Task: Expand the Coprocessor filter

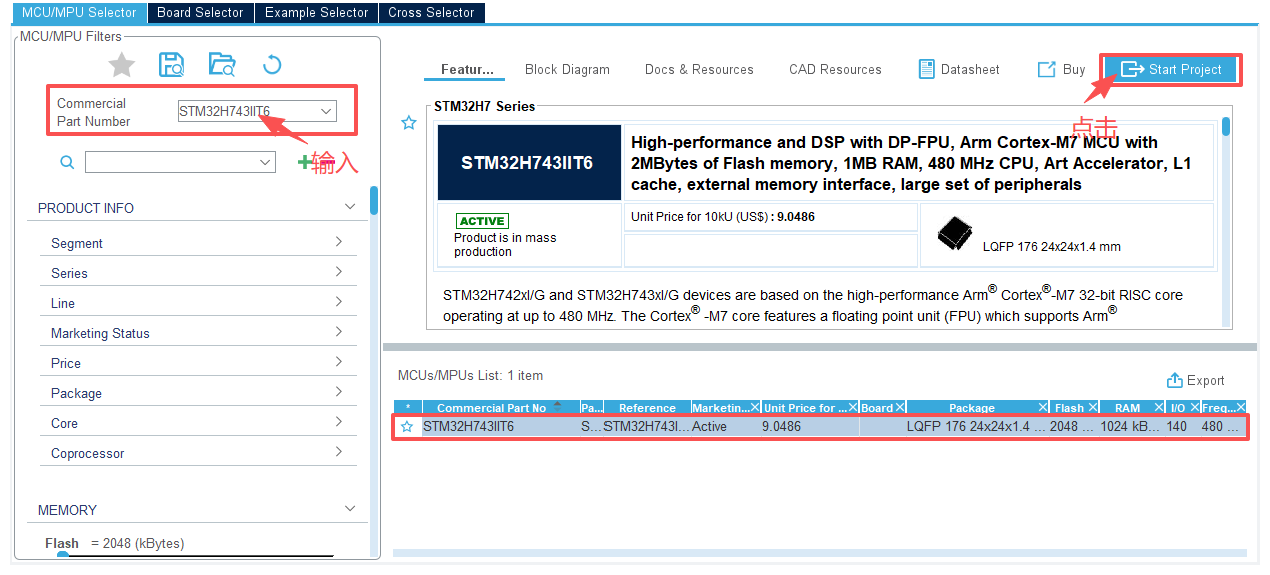Action: tap(339, 452)
